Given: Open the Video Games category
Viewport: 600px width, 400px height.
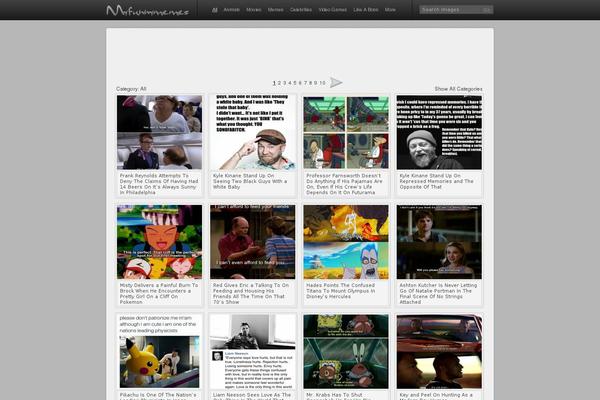Looking at the screenshot, I should coord(333,10).
